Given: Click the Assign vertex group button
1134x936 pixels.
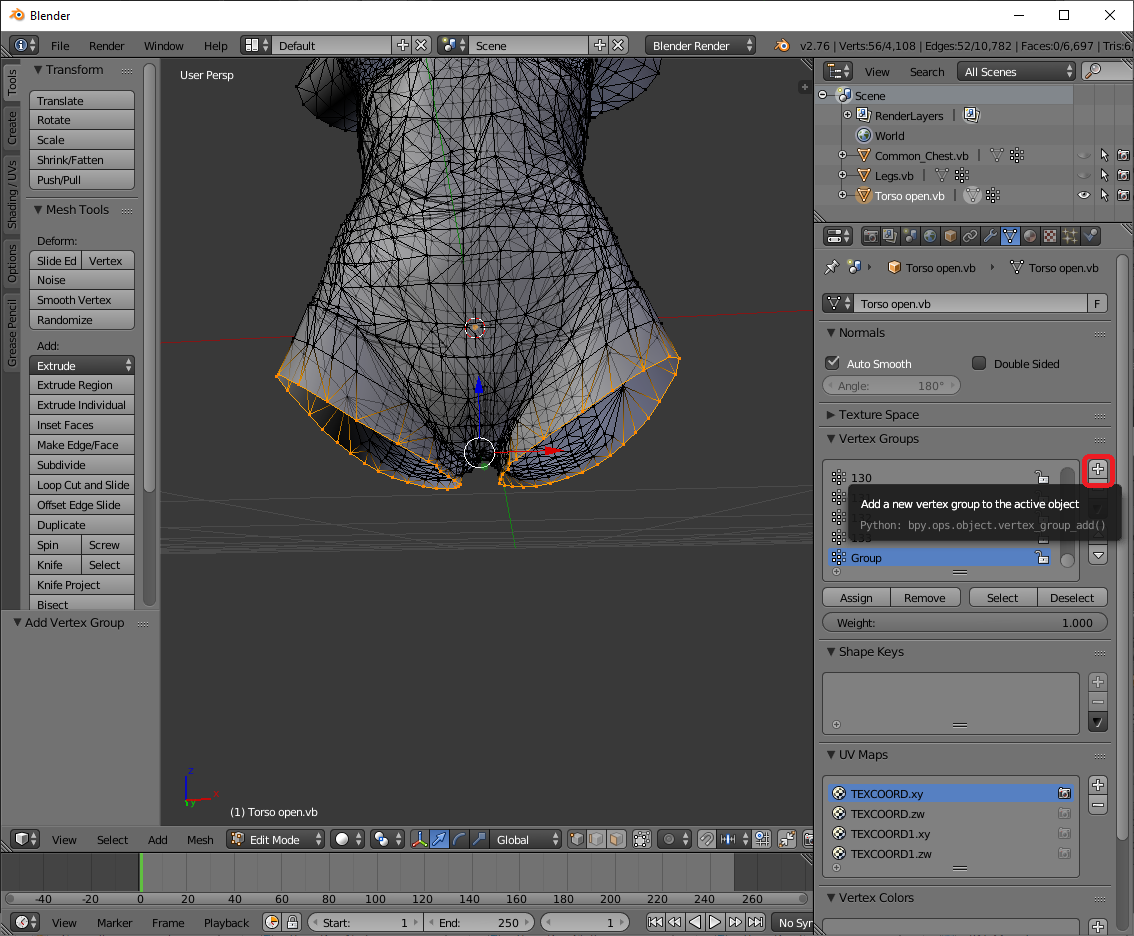Looking at the screenshot, I should coord(856,597).
